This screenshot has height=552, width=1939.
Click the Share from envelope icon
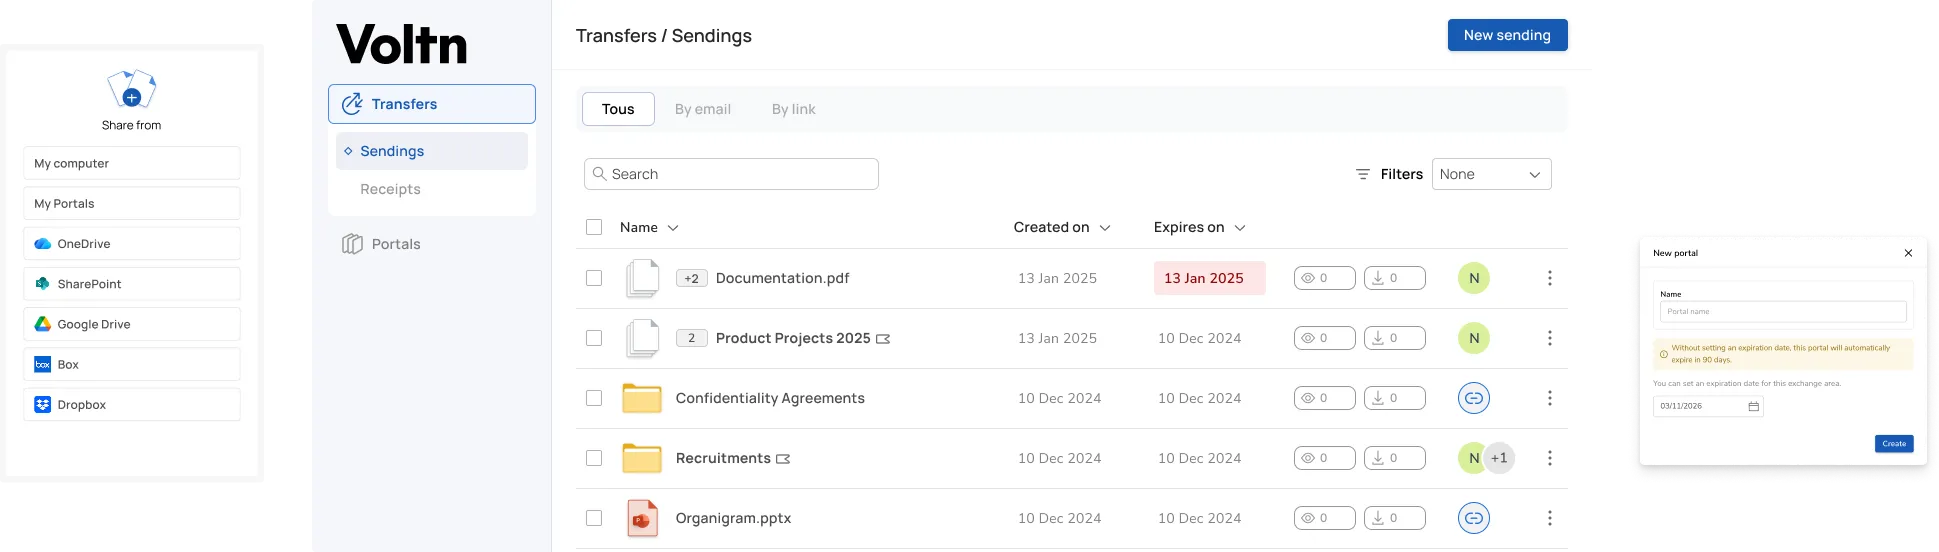tap(131, 89)
